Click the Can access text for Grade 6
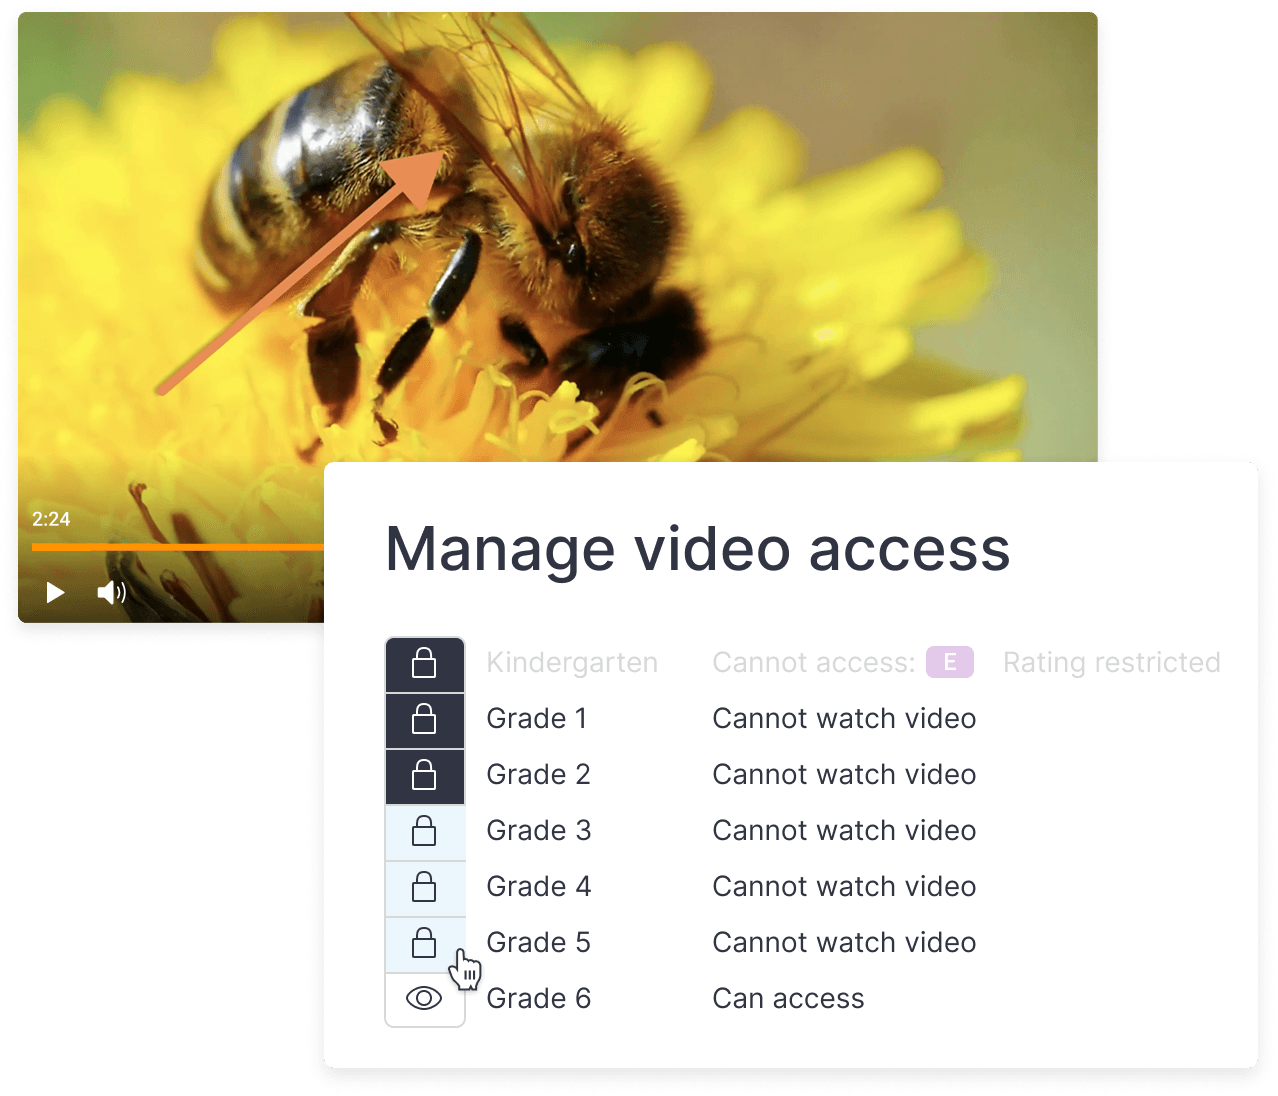Image resolution: width=1278 pixels, height=1096 pixels. click(x=787, y=998)
